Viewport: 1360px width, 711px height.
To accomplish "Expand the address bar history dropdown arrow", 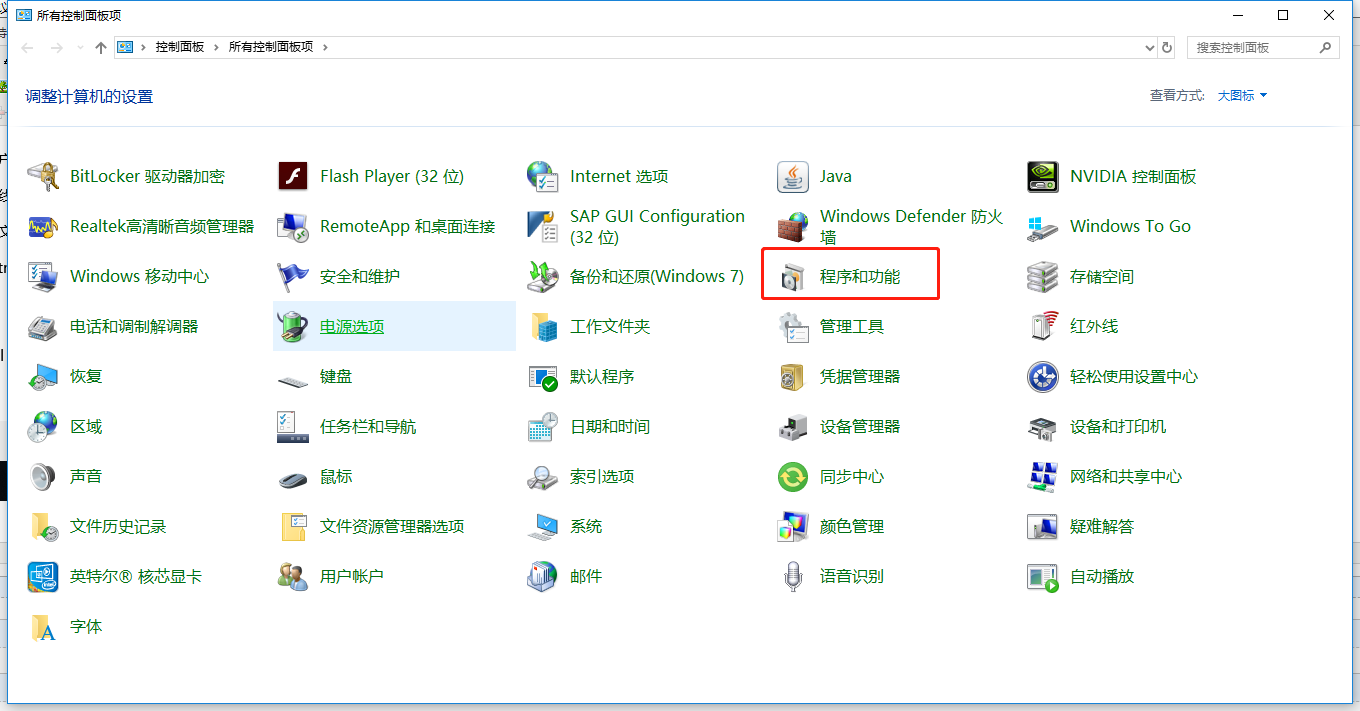I will coord(1149,47).
